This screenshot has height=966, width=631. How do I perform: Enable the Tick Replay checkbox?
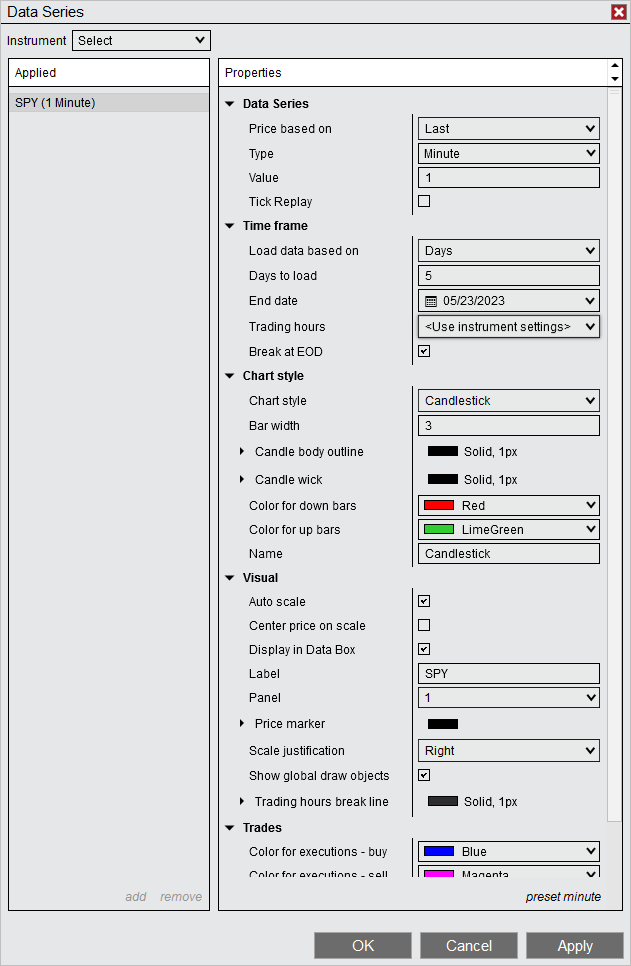click(x=424, y=201)
